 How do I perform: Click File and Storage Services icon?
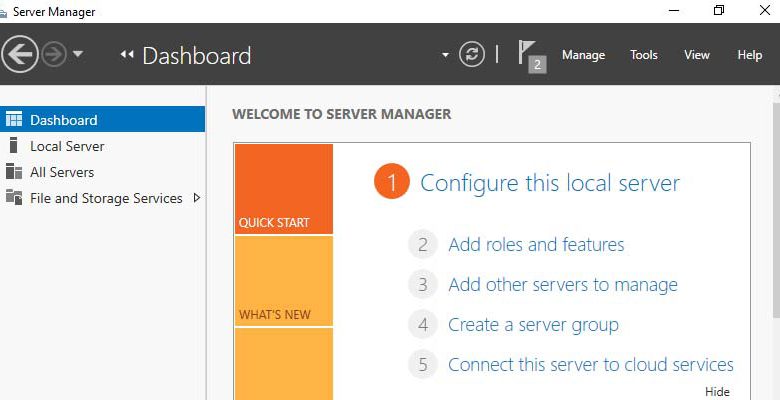tap(14, 198)
